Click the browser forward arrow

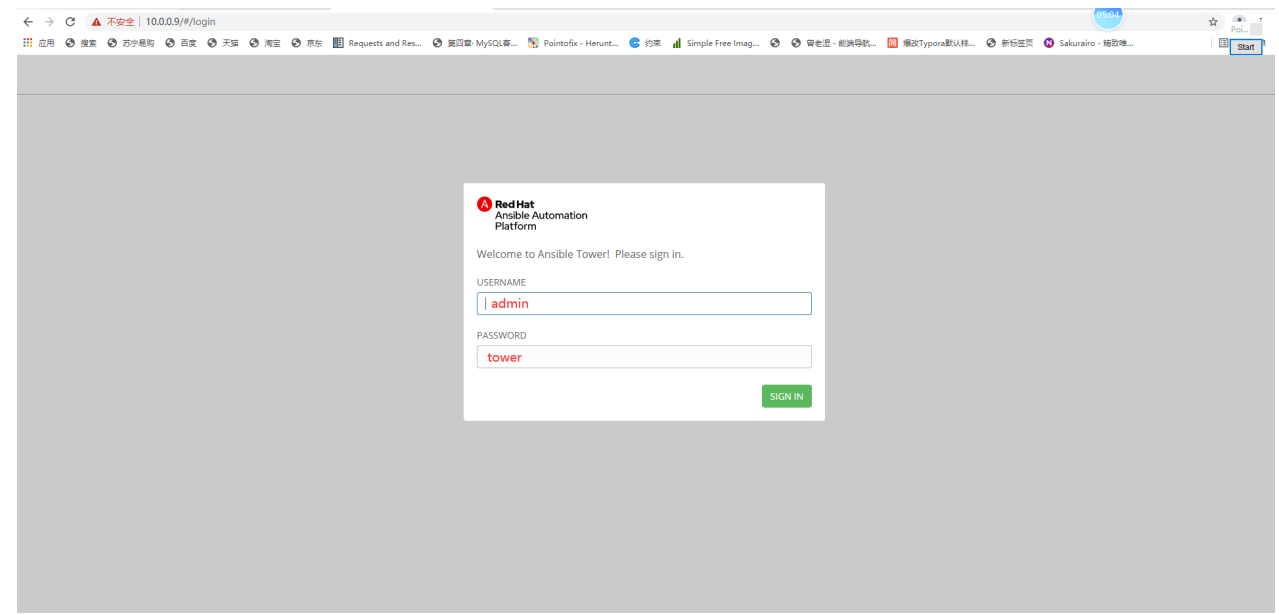pyautogui.click(x=49, y=21)
